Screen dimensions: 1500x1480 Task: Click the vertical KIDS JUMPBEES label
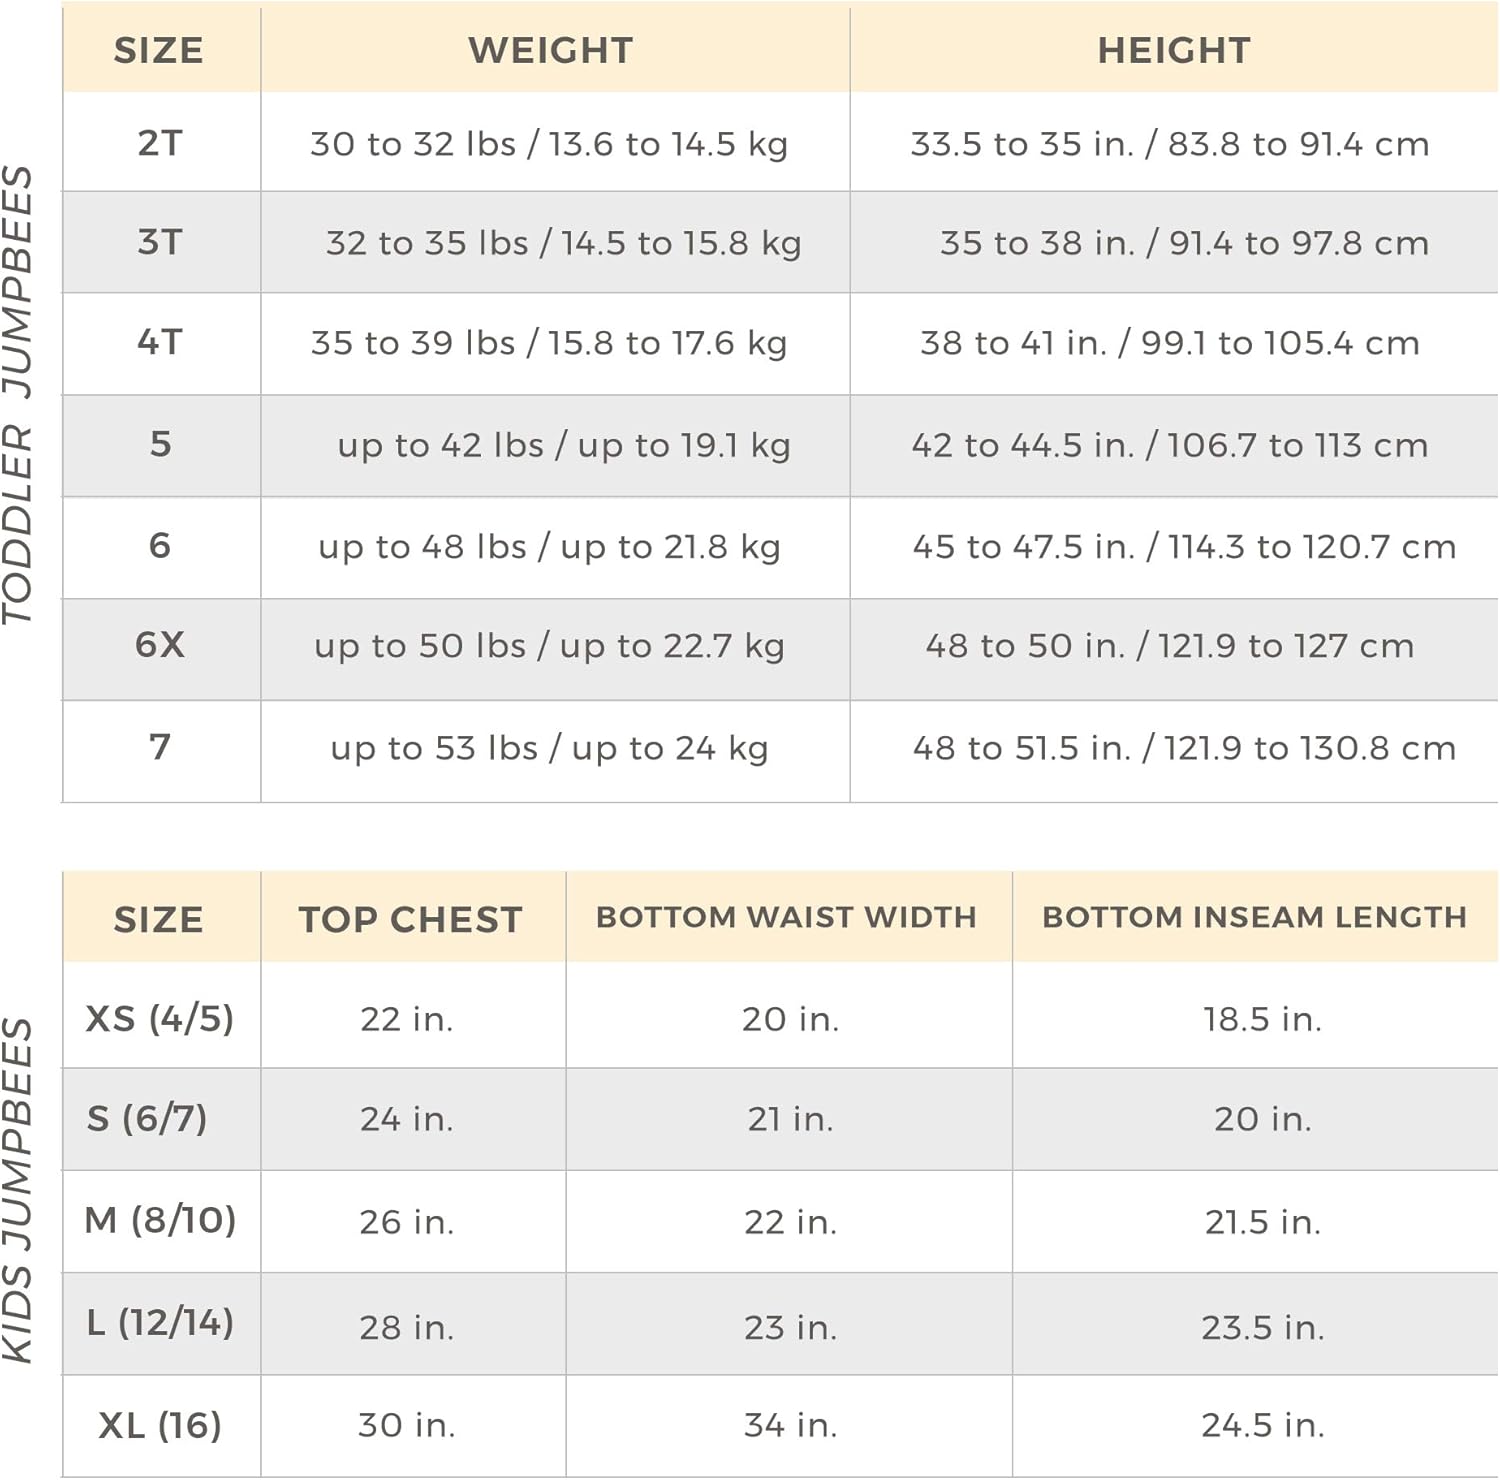18,1190
